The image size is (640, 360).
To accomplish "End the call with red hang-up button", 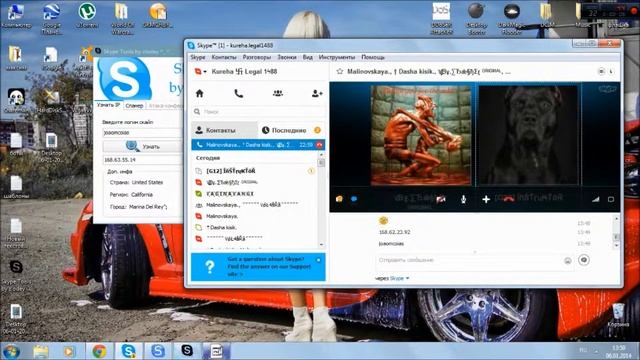I will [508, 198].
